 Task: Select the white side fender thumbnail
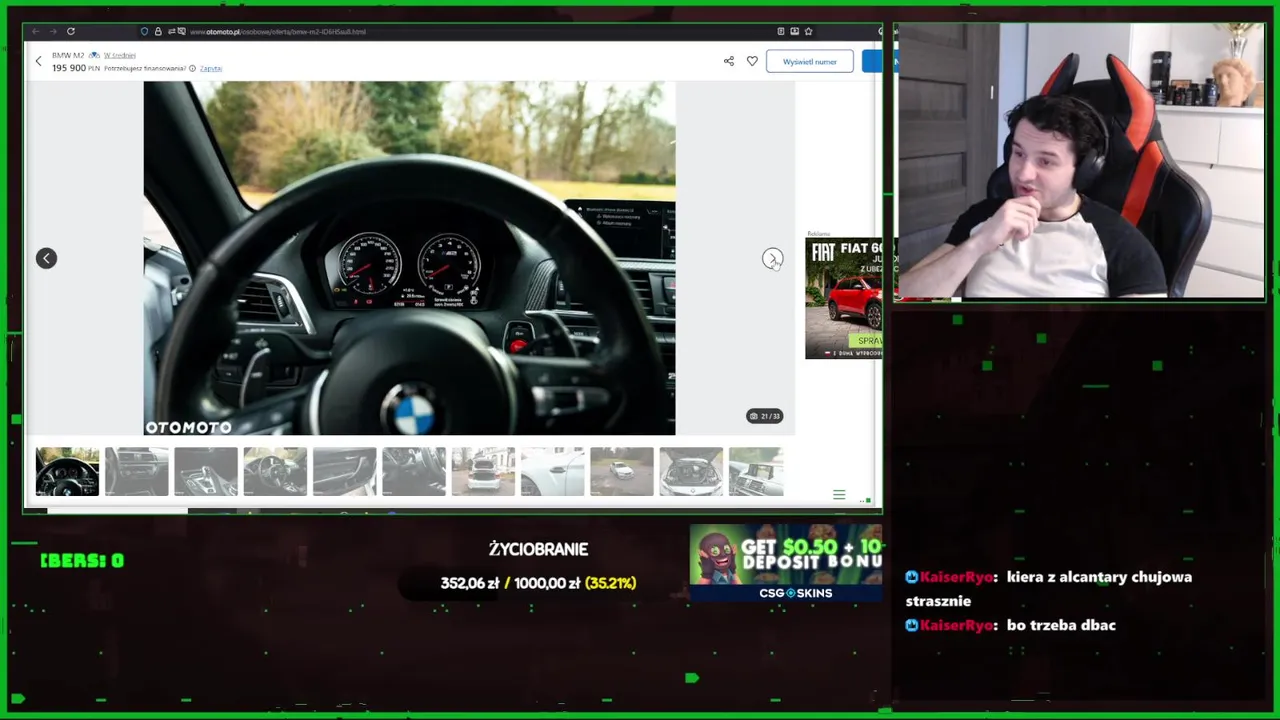(552, 472)
